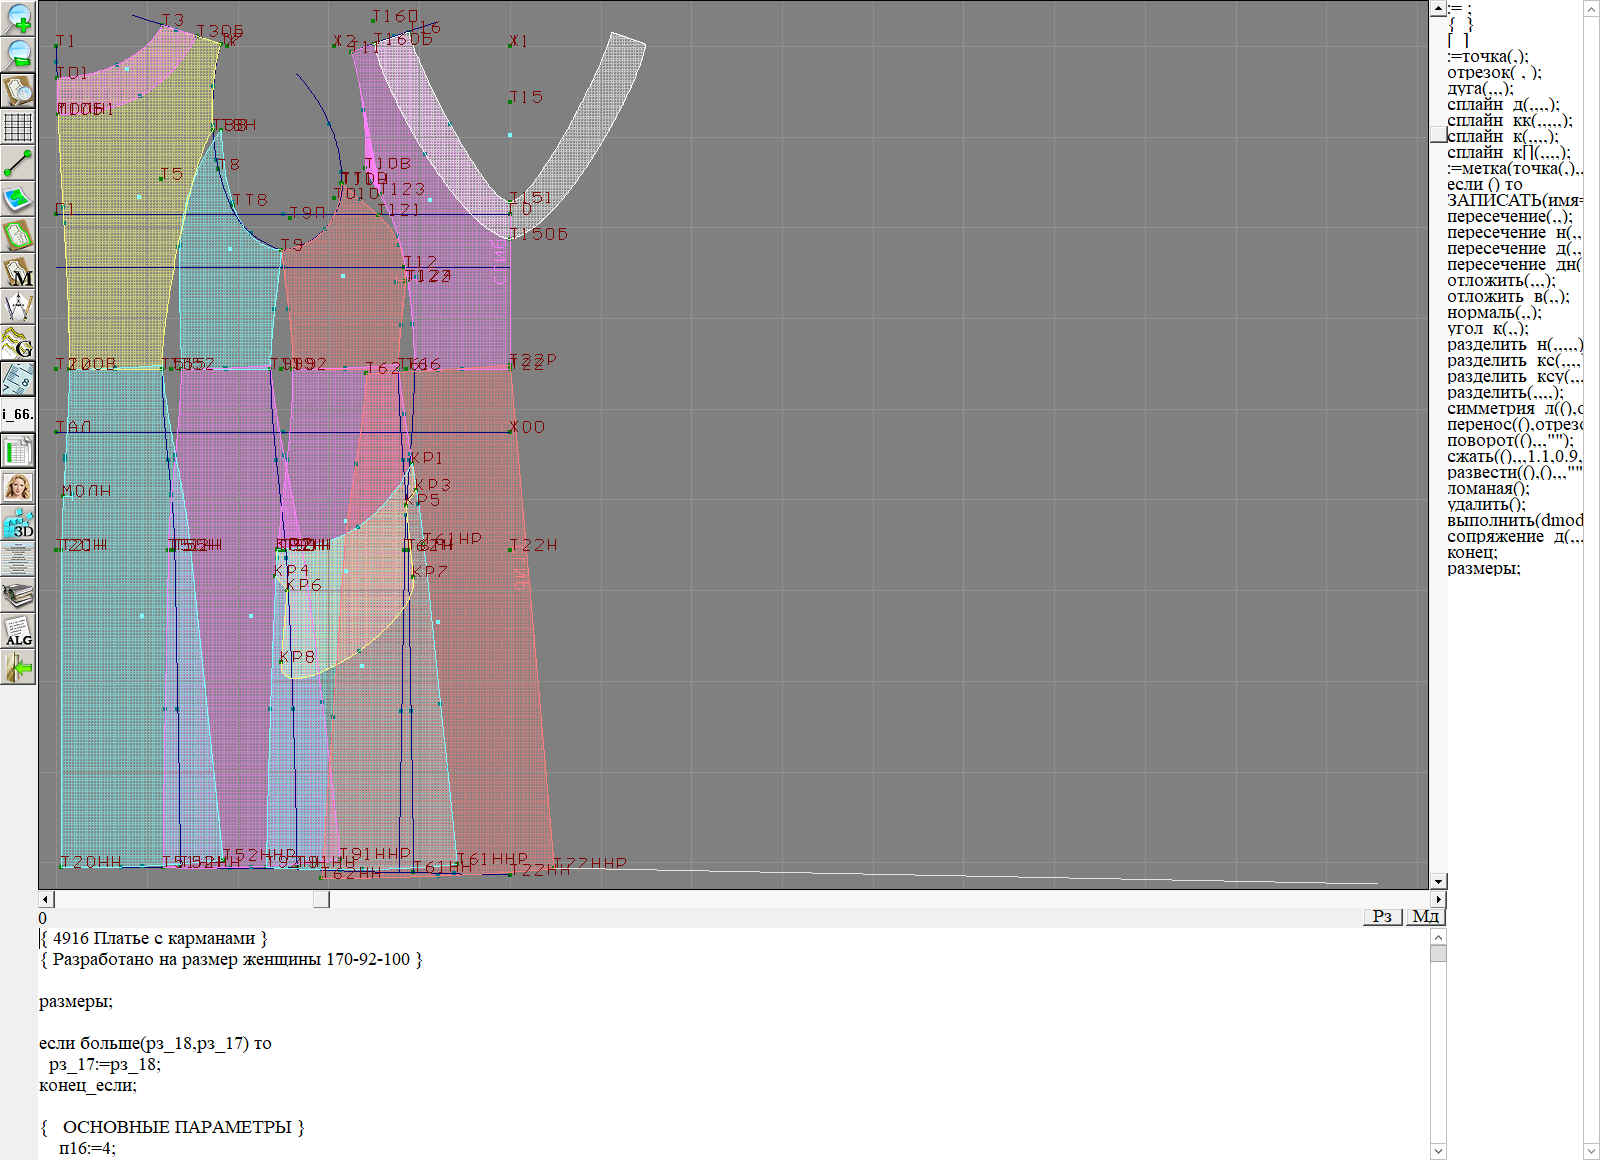Screen dimensions: 1600x1160
Task: Click the zoom out magnifier icon
Action: (x=18, y=54)
